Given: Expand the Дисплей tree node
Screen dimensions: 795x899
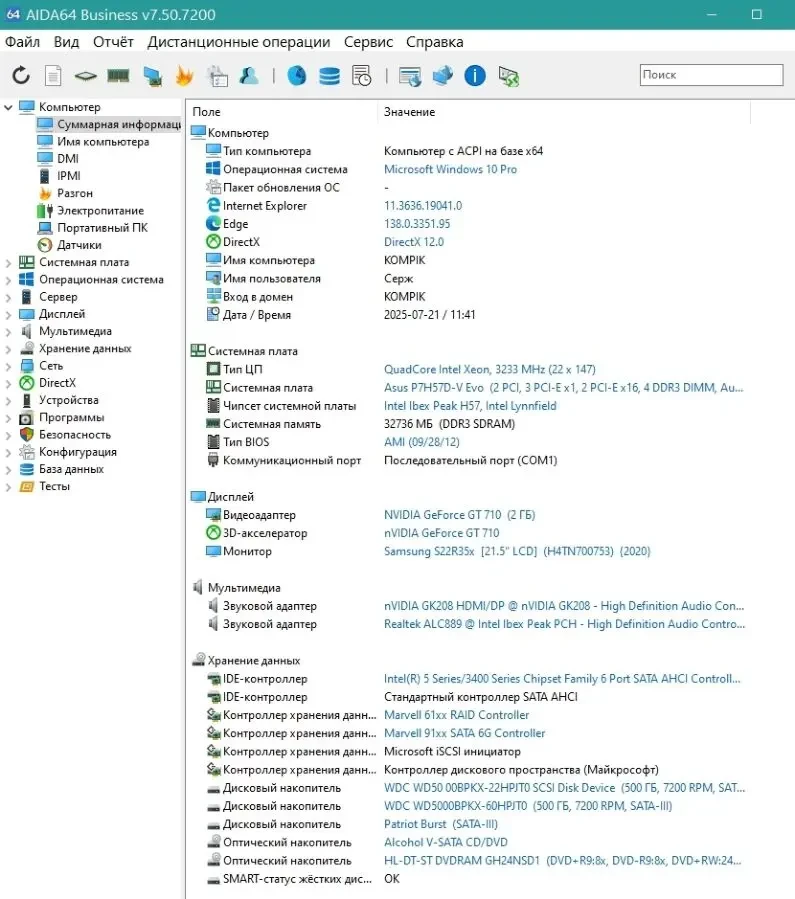Looking at the screenshot, I should (x=8, y=314).
